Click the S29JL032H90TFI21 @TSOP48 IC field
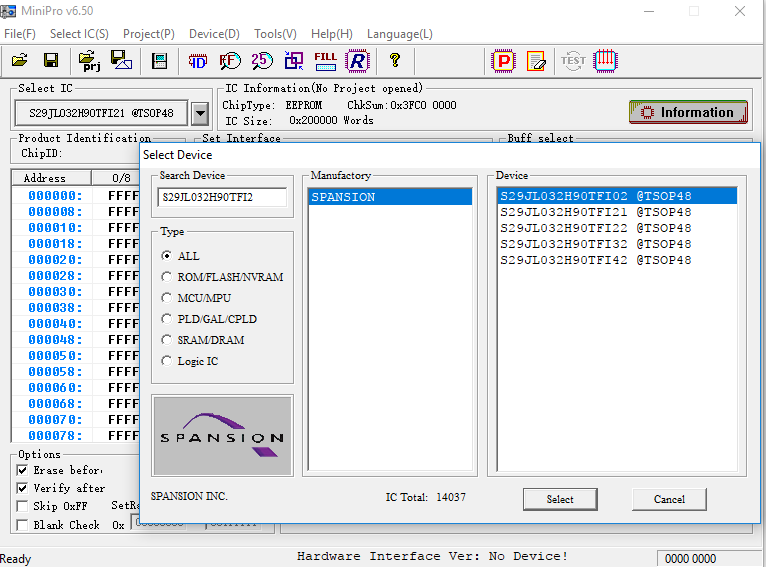The height and width of the screenshot is (567, 766). point(101,113)
